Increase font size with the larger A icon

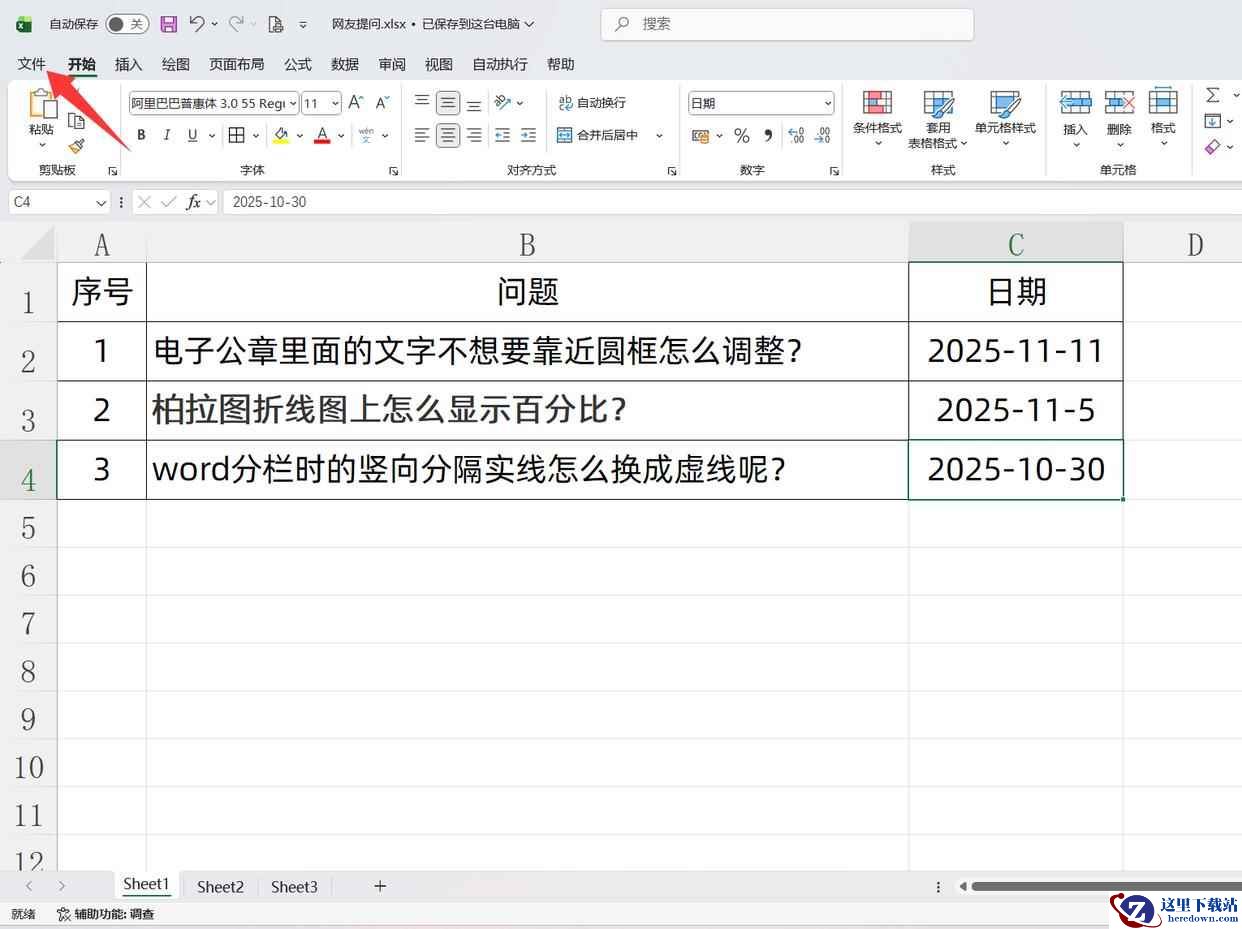tap(356, 103)
